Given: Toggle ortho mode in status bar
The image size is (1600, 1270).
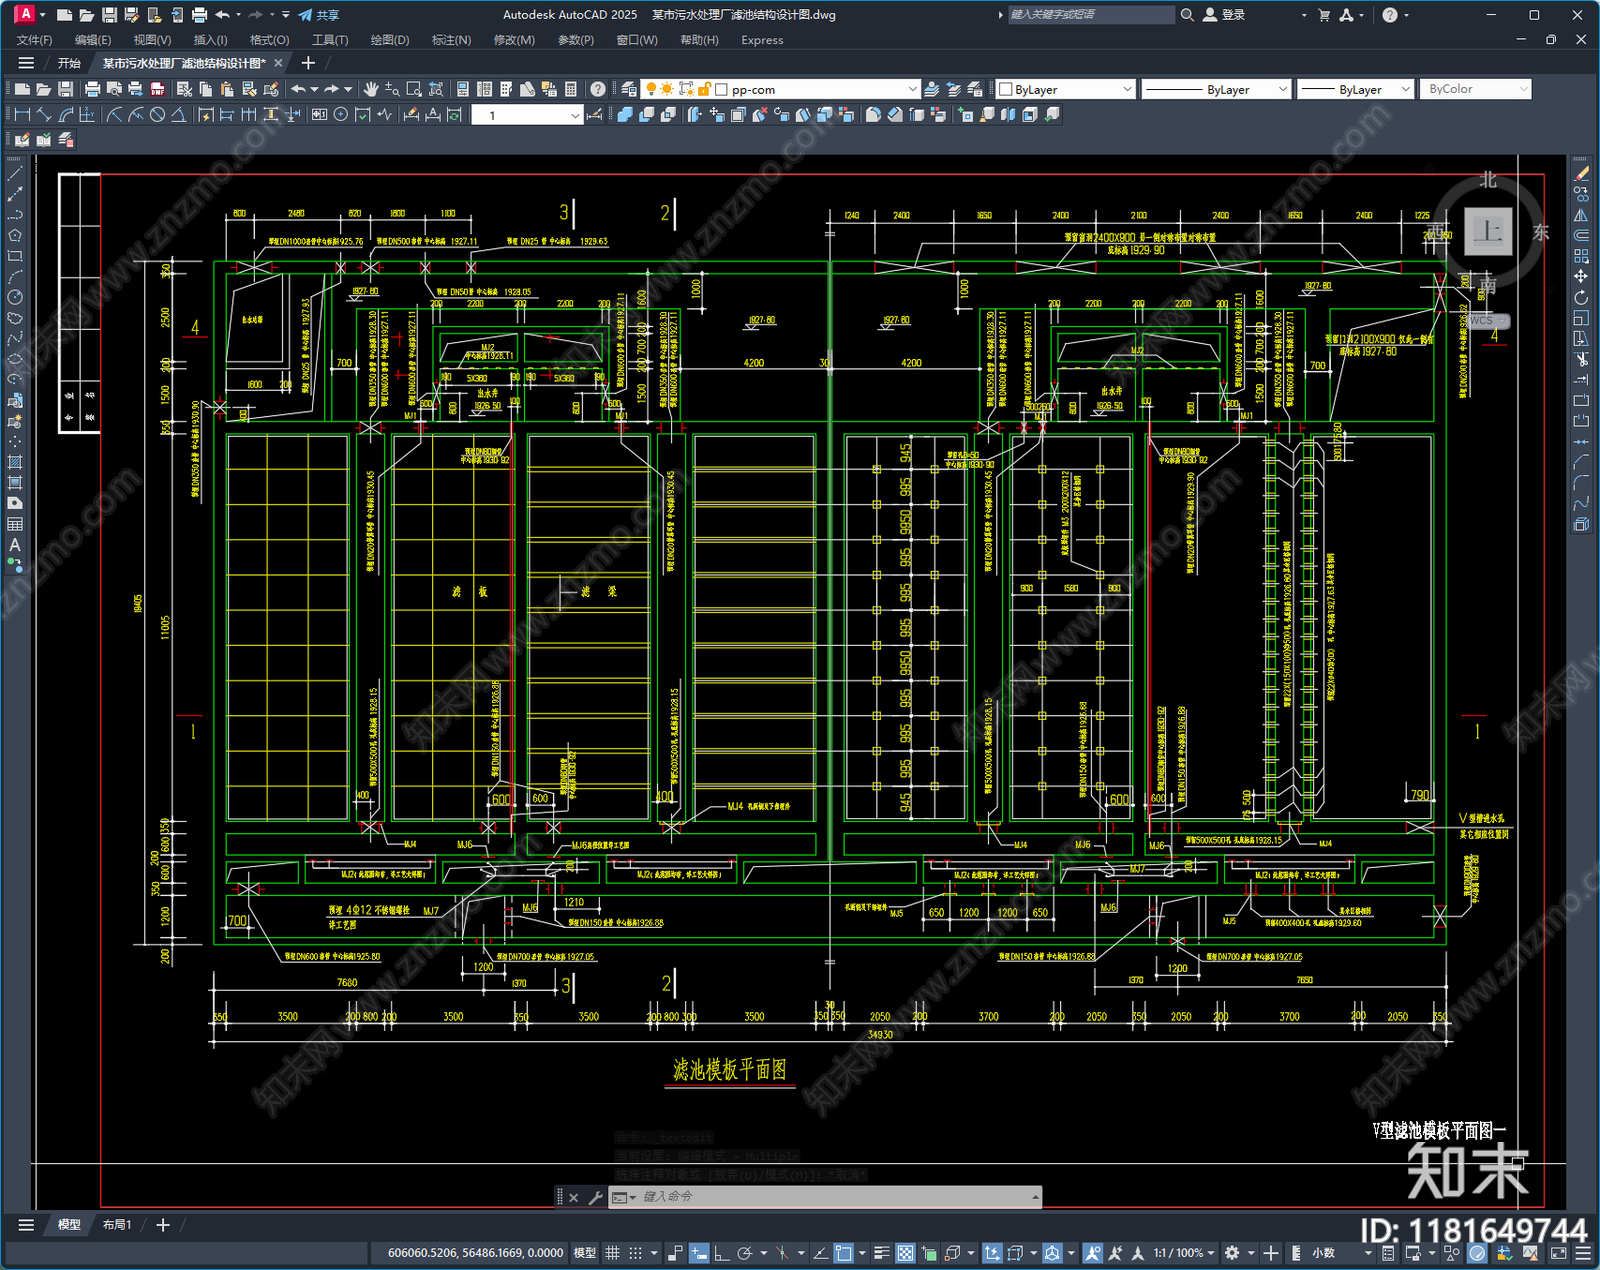Looking at the screenshot, I should tap(721, 1253).
